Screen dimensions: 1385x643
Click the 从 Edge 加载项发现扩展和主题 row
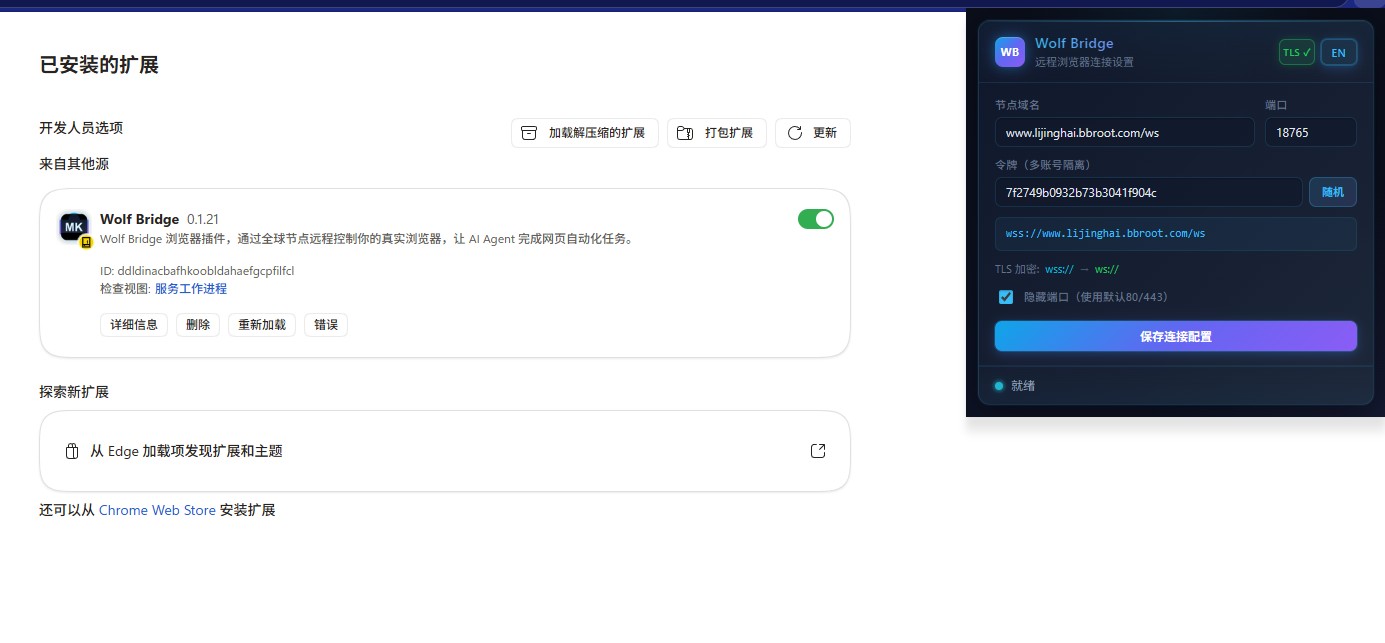[445, 451]
